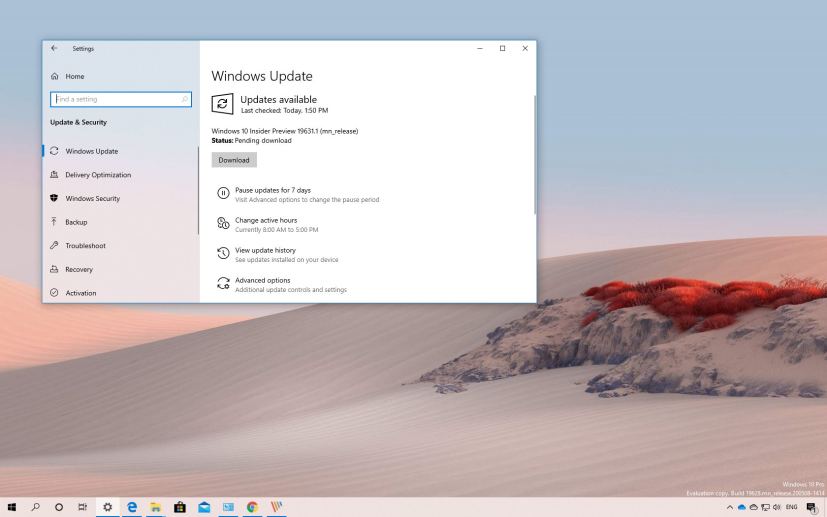Go back with the Settings back arrow
Viewport: 827px width, 517px height.
(x=54, y=48)
